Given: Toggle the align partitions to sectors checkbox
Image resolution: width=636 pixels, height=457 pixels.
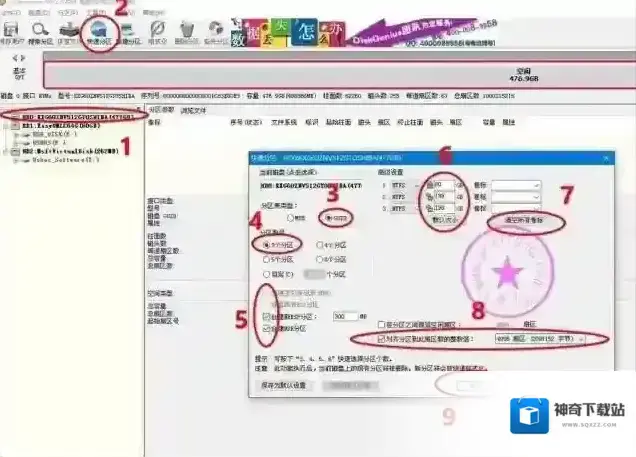Looking at the screenshot, I should click(x=381, y=340).
